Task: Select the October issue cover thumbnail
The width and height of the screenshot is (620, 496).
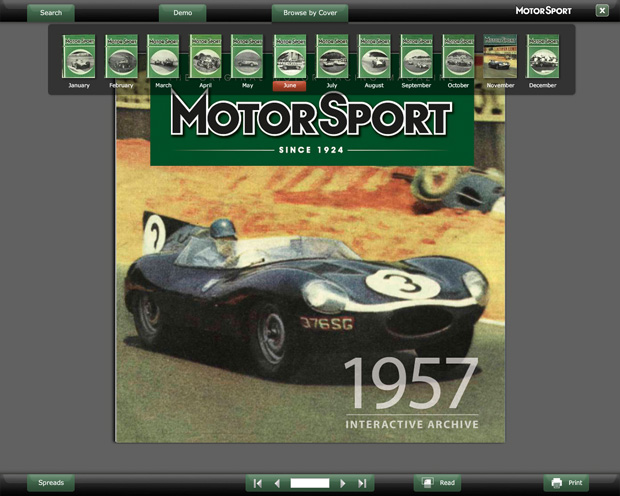Action: pos(458,56)
